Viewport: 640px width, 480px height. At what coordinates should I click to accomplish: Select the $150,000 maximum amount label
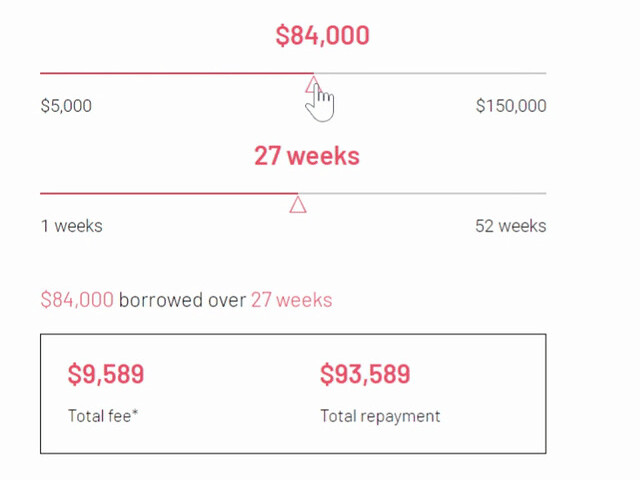pos(511,106)
